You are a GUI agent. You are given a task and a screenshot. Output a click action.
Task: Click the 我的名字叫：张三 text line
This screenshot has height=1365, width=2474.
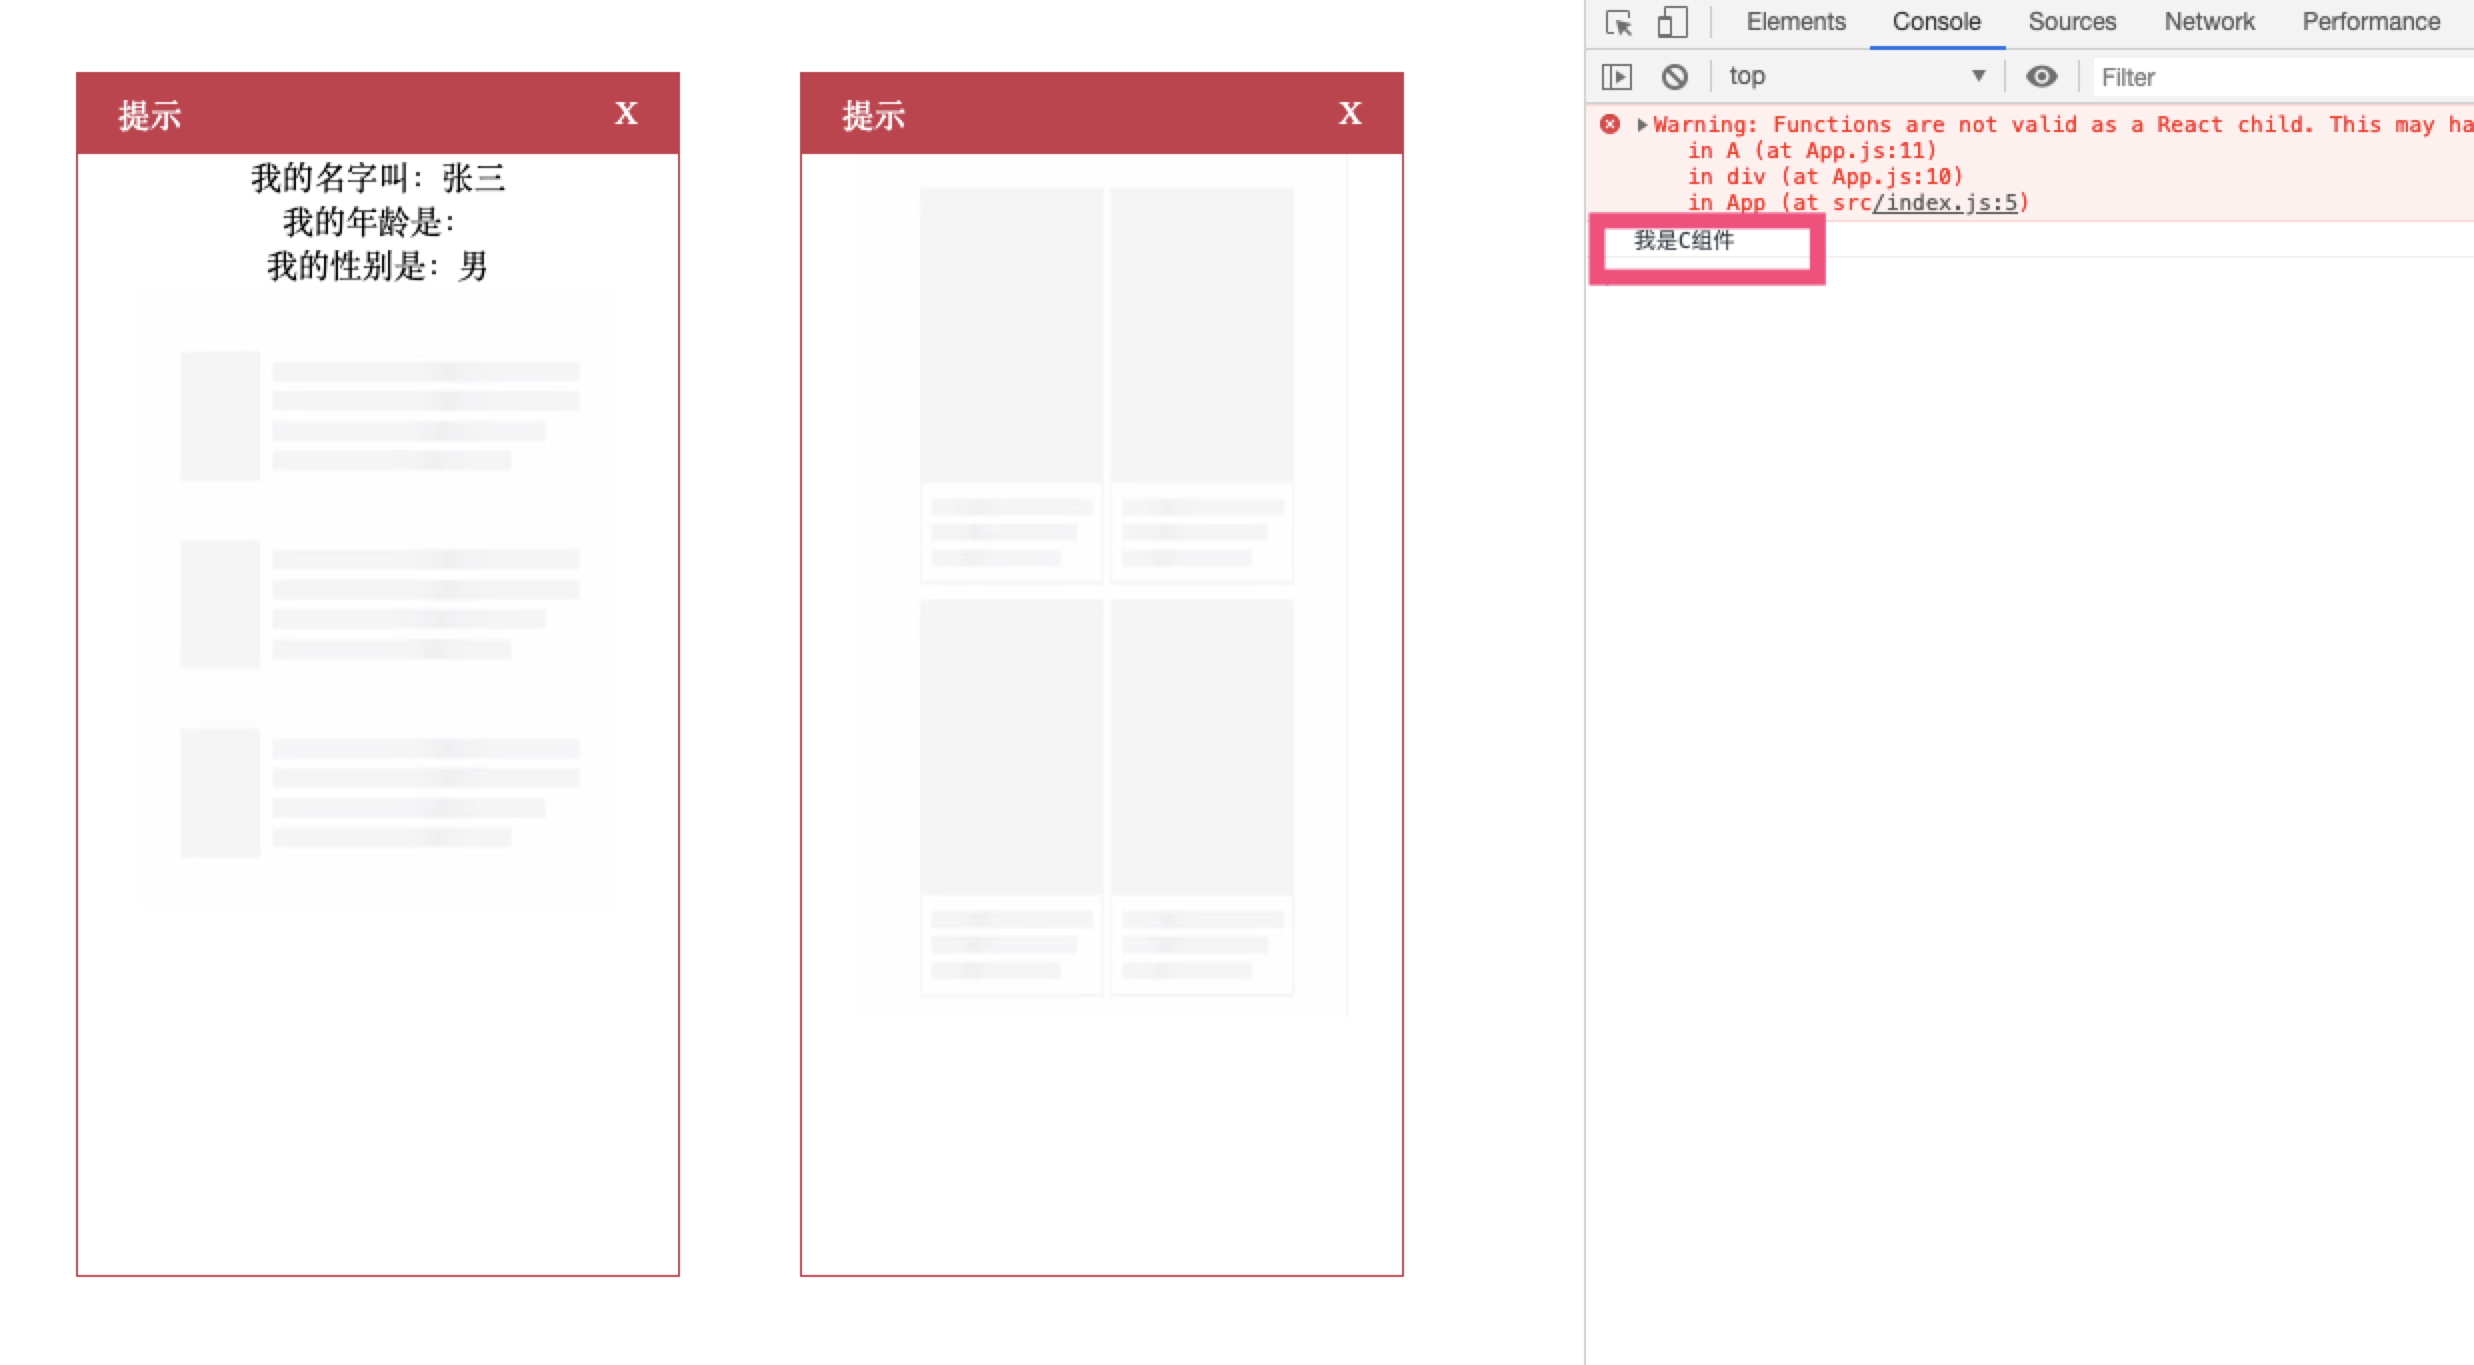(378, 178)
